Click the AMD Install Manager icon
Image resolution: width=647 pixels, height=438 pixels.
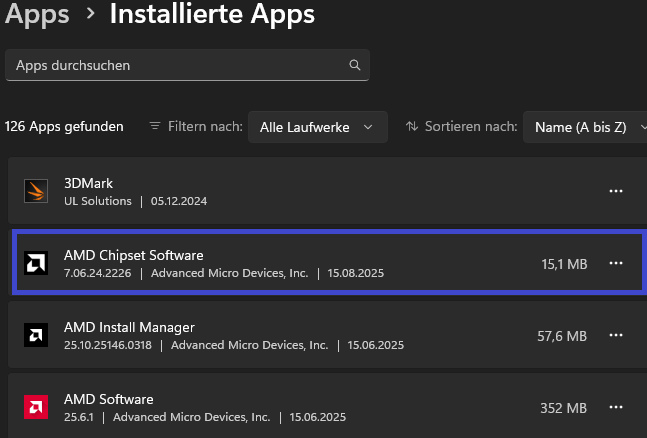tap(36, 335)
